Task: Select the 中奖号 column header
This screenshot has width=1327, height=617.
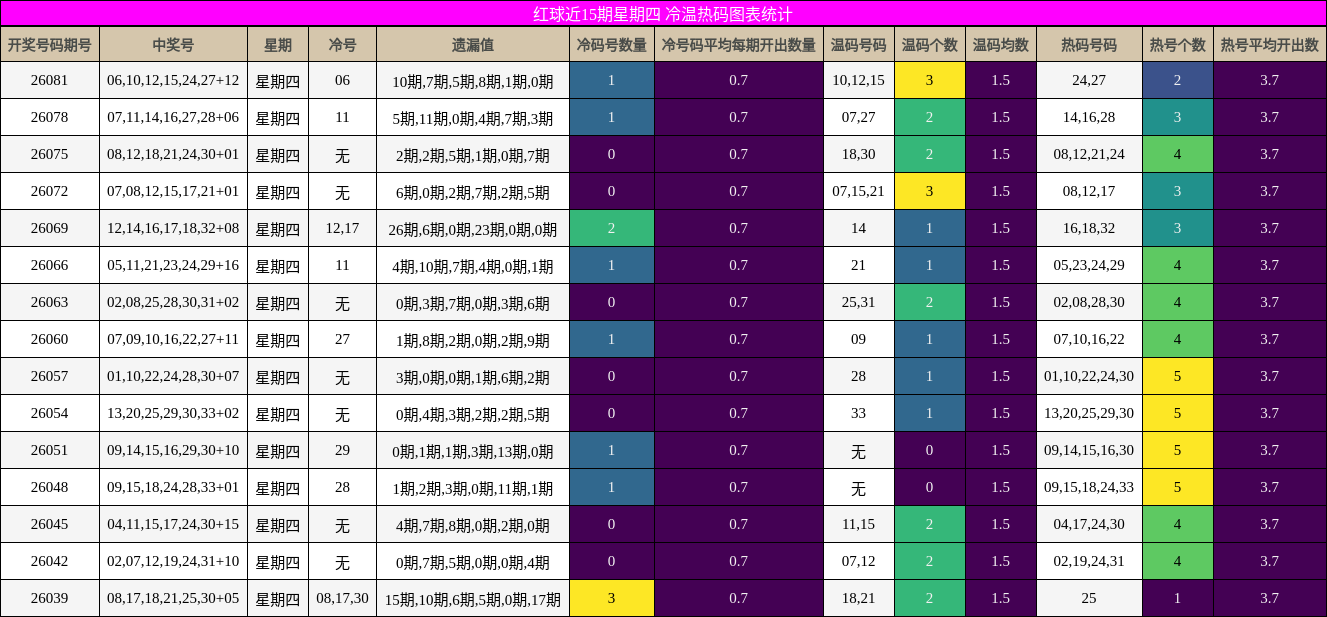Action: point(174,45)
